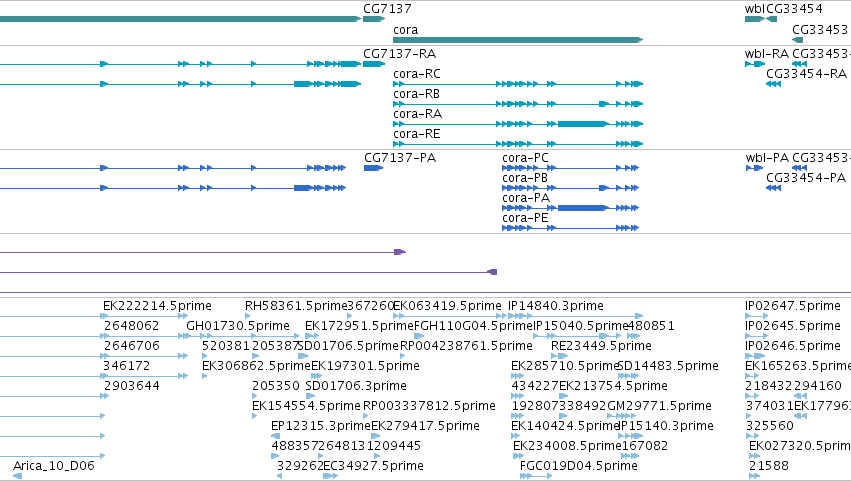The width and height of the screenshot is (851, 481).
Task: Select EST EK063419.5prime
Action: tap(447, 306)
